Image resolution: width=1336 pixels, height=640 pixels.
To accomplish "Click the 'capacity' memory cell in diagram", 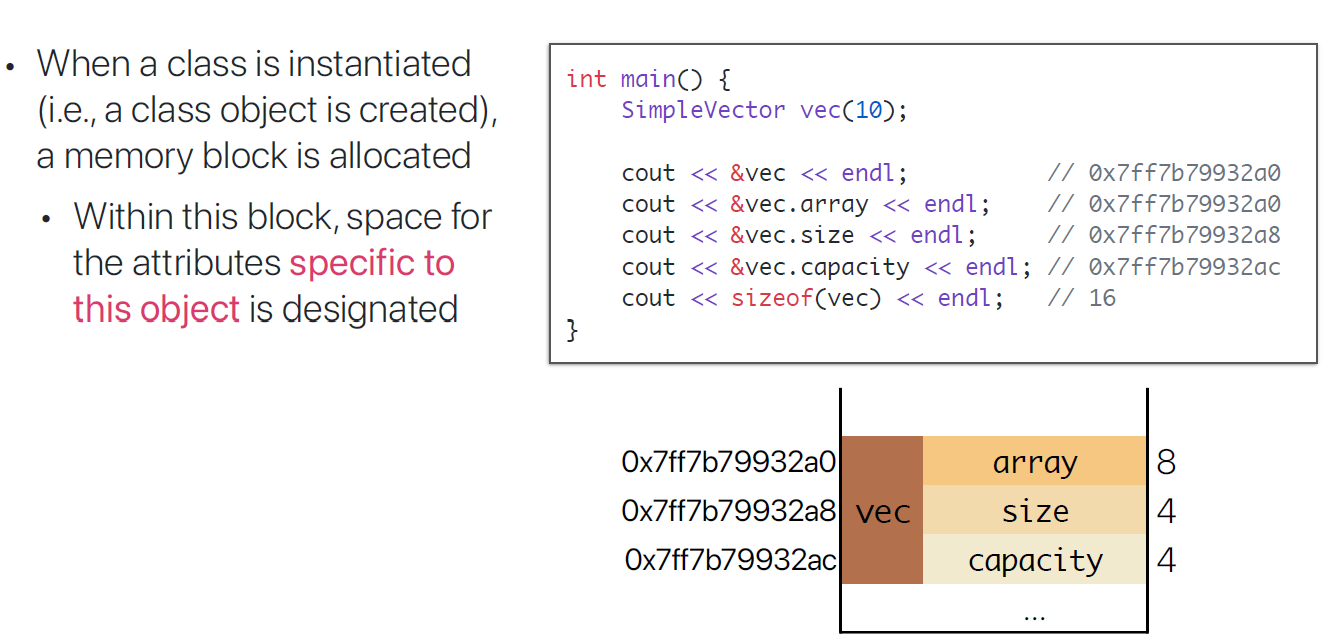I will [1034, 560].
